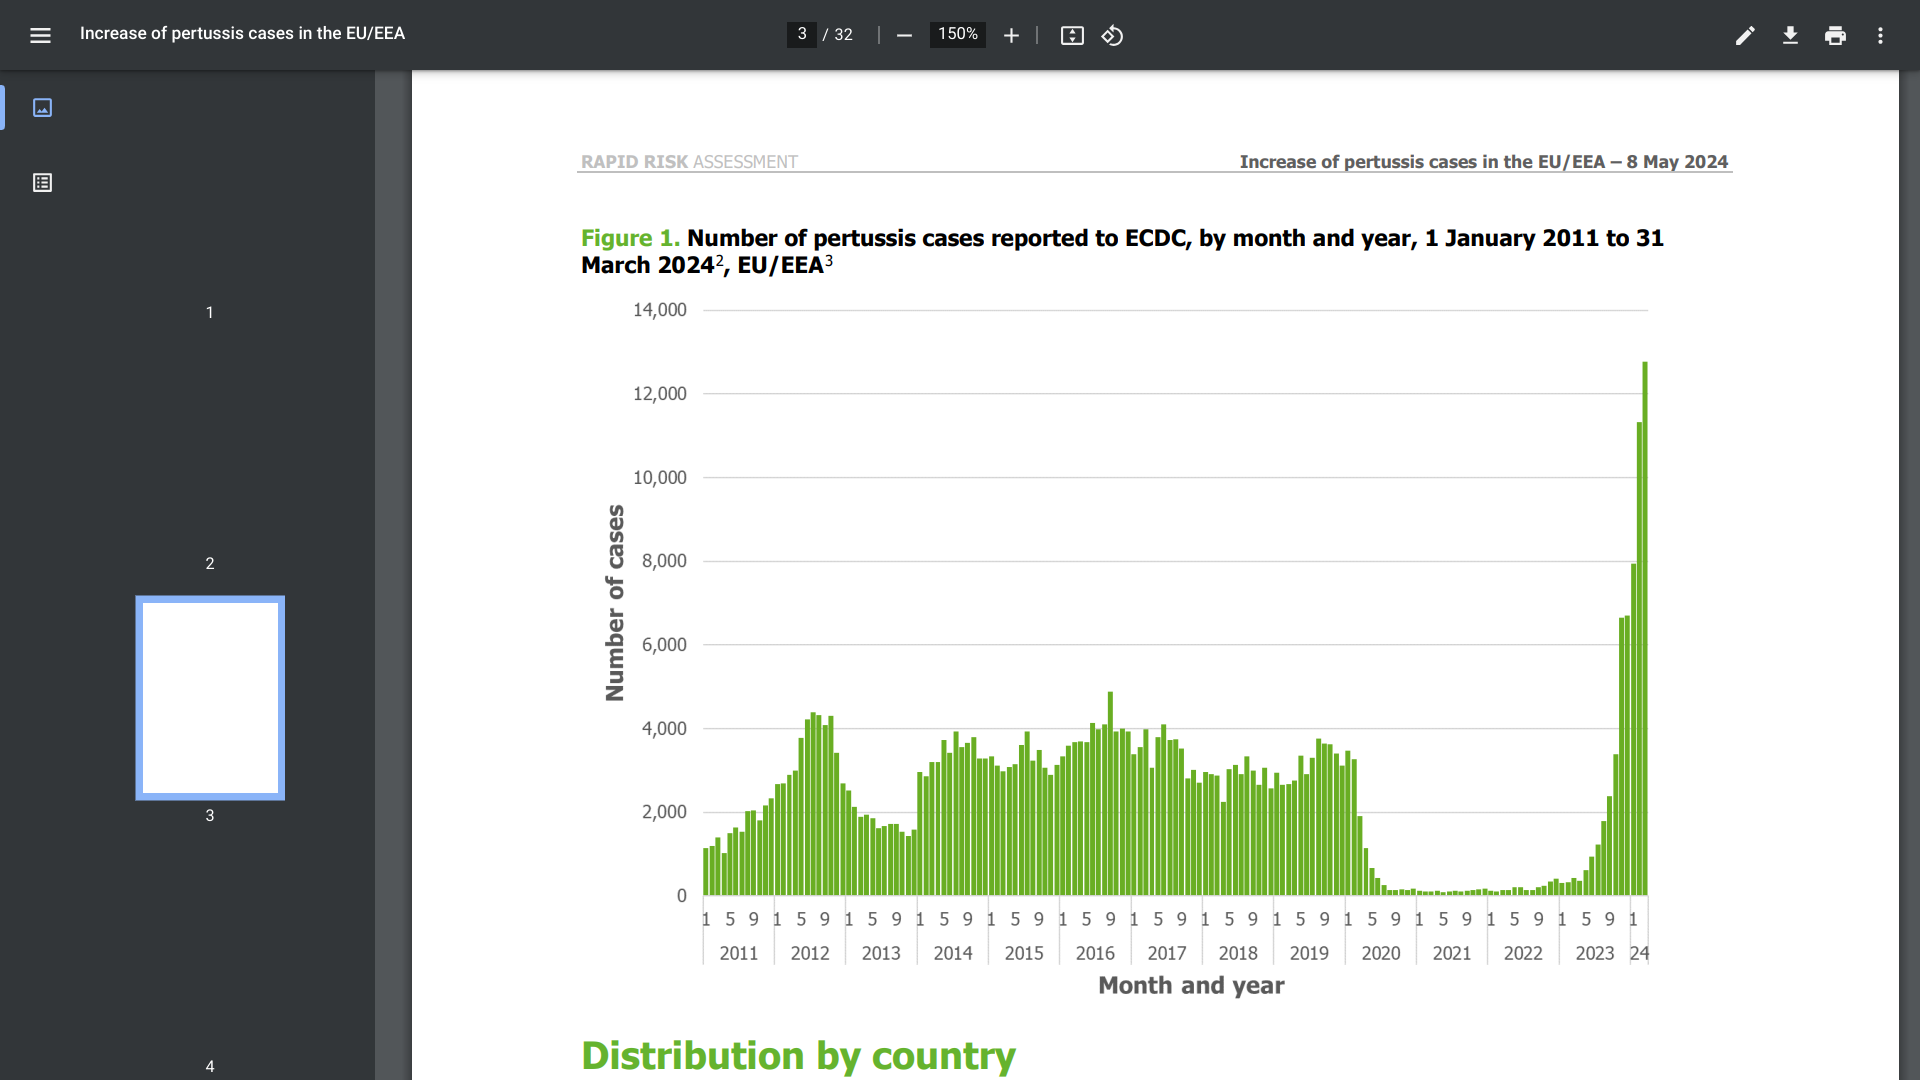1920x1080 pixels.
Task: Select the page 3 thumbnail
Action: pos(210,697)
